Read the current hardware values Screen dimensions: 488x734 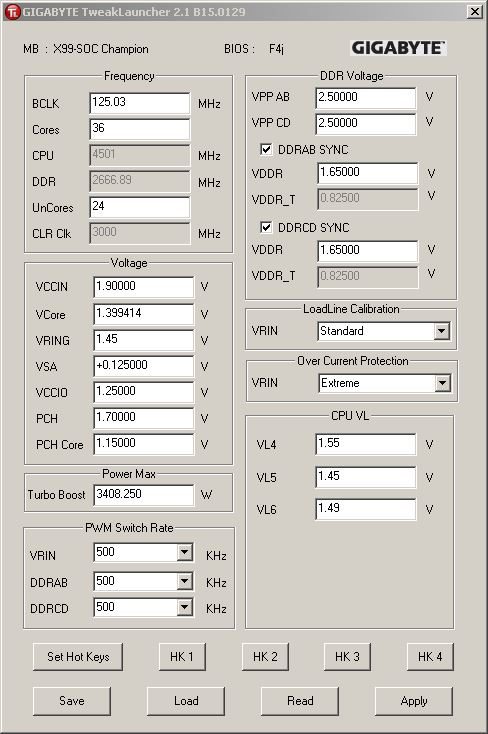point(300,701)
